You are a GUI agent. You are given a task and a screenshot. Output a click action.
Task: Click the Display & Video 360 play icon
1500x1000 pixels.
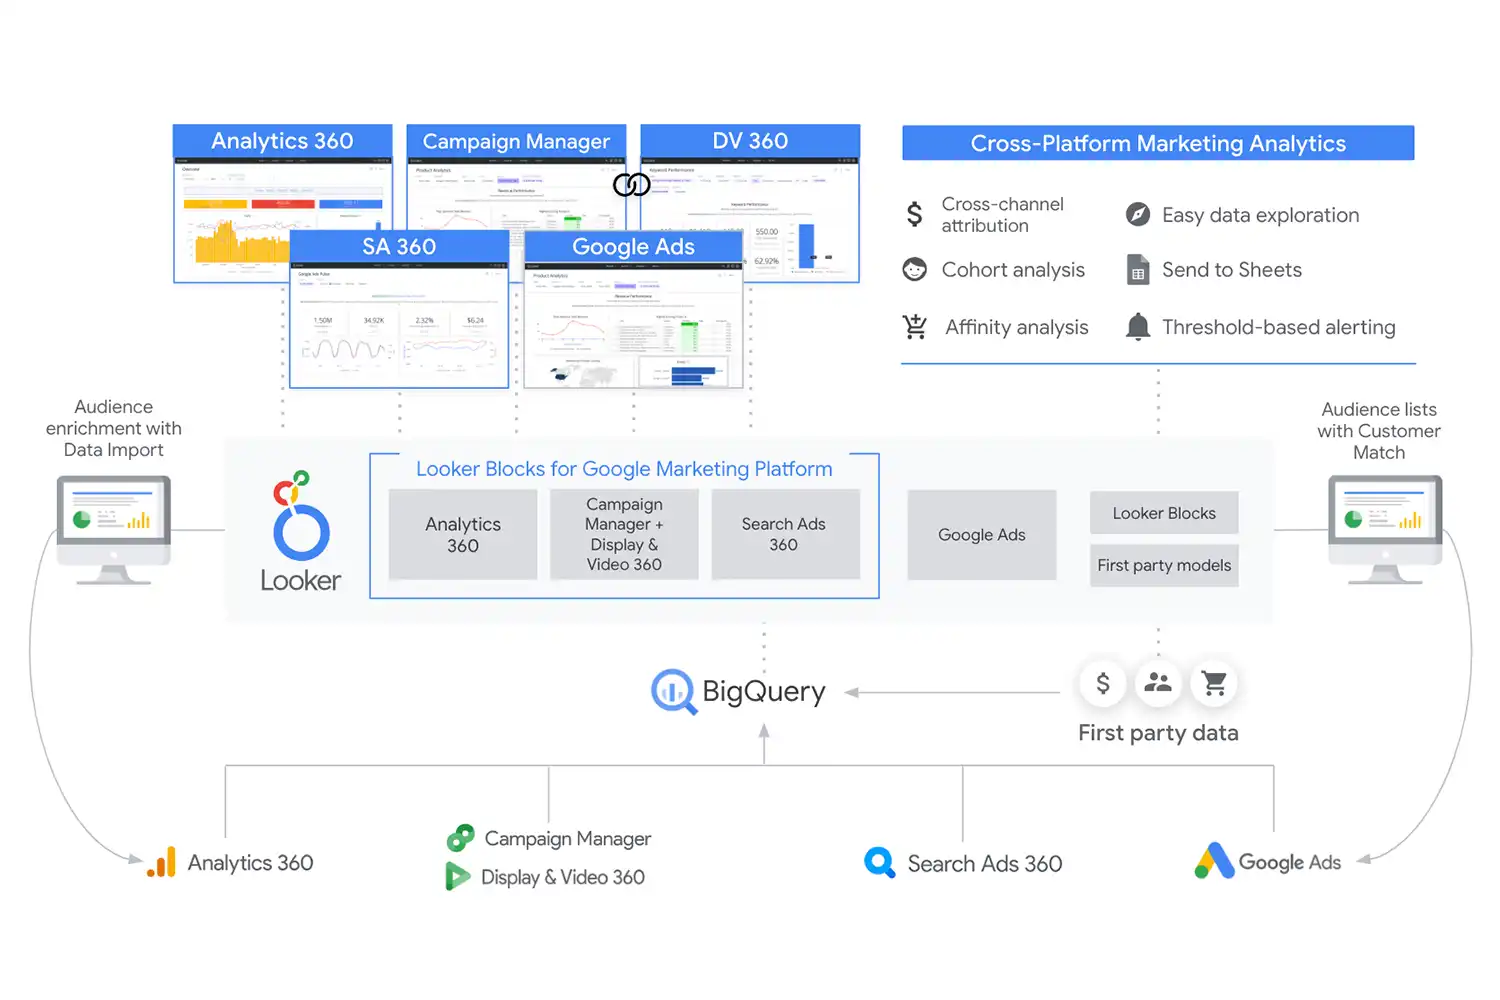[x=457, y=877]
